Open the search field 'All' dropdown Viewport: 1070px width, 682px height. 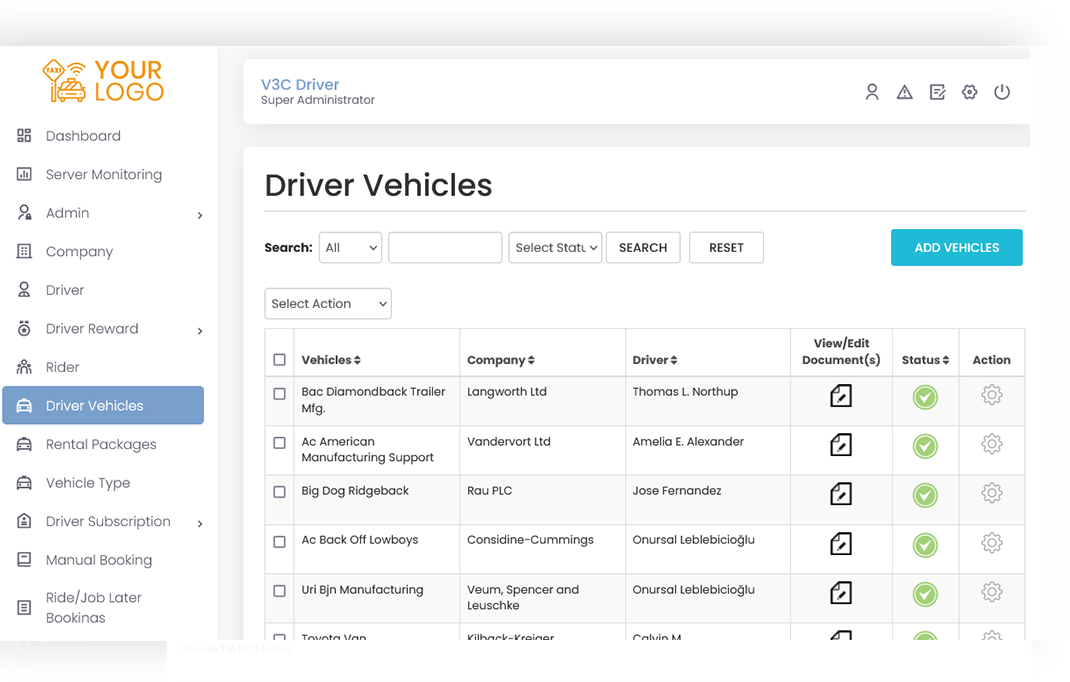click(350, 248)
